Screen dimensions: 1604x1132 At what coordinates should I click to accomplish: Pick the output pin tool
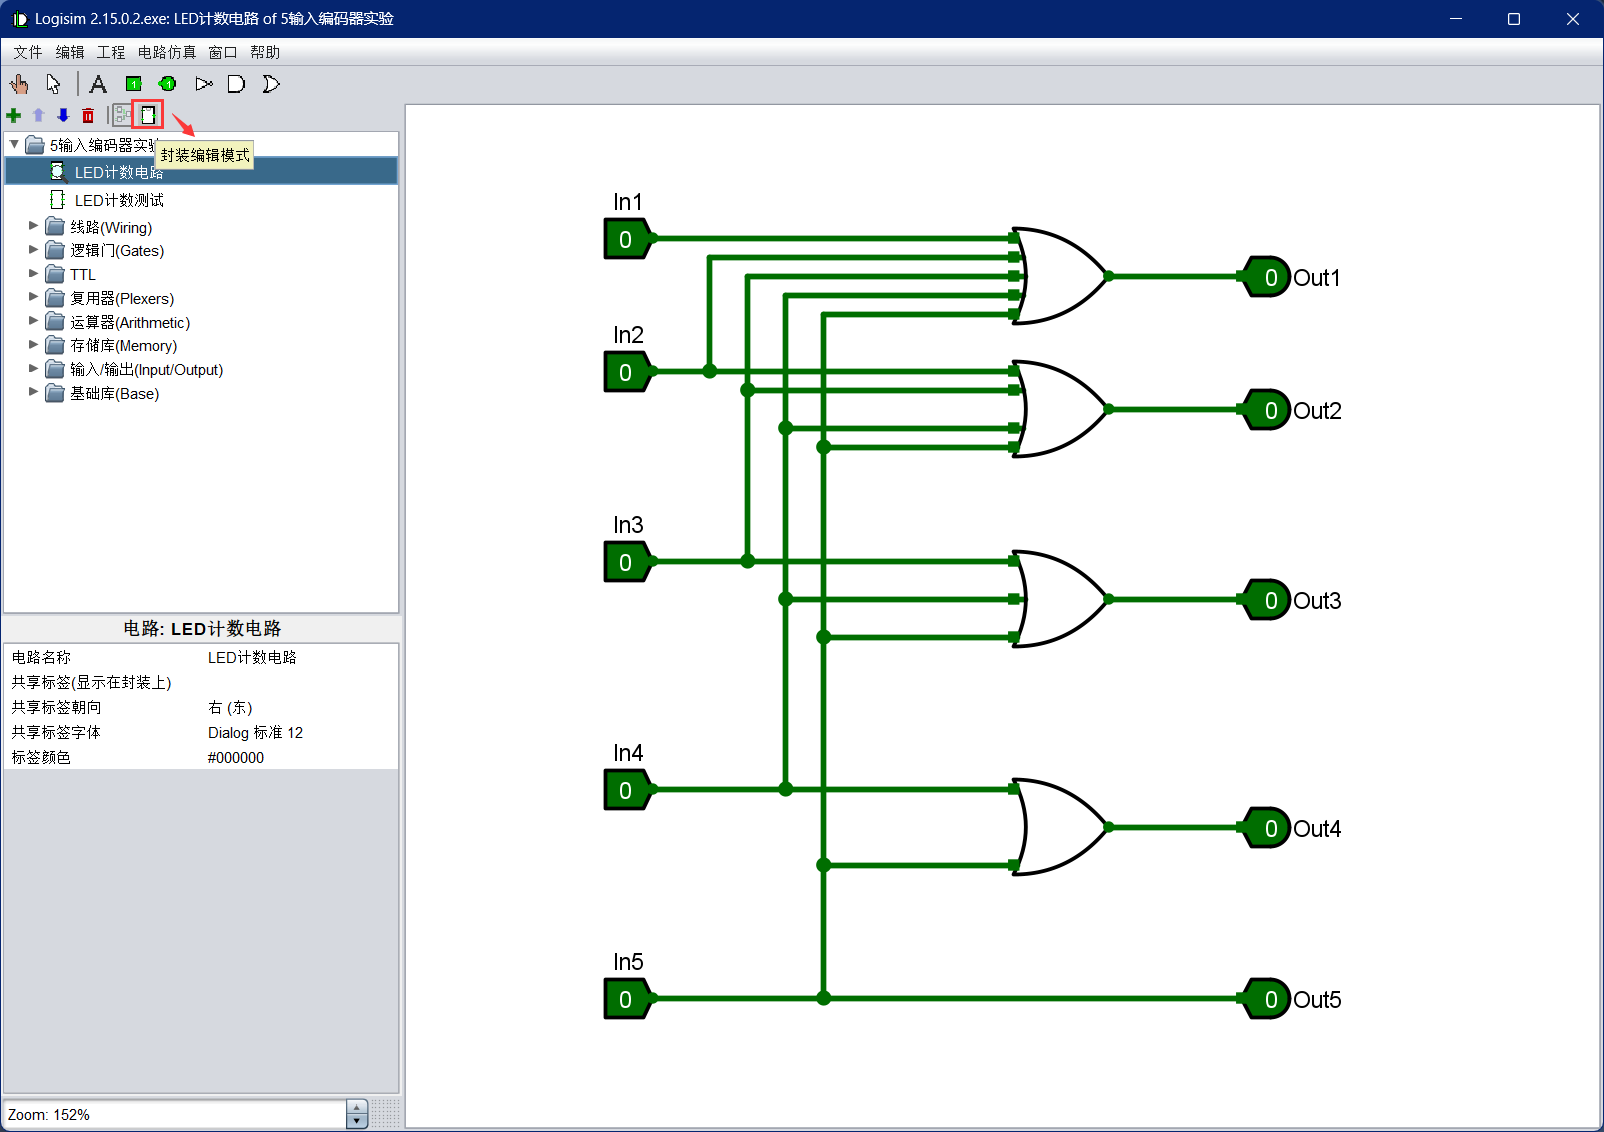pyautogui.click(x=168, y=84)
